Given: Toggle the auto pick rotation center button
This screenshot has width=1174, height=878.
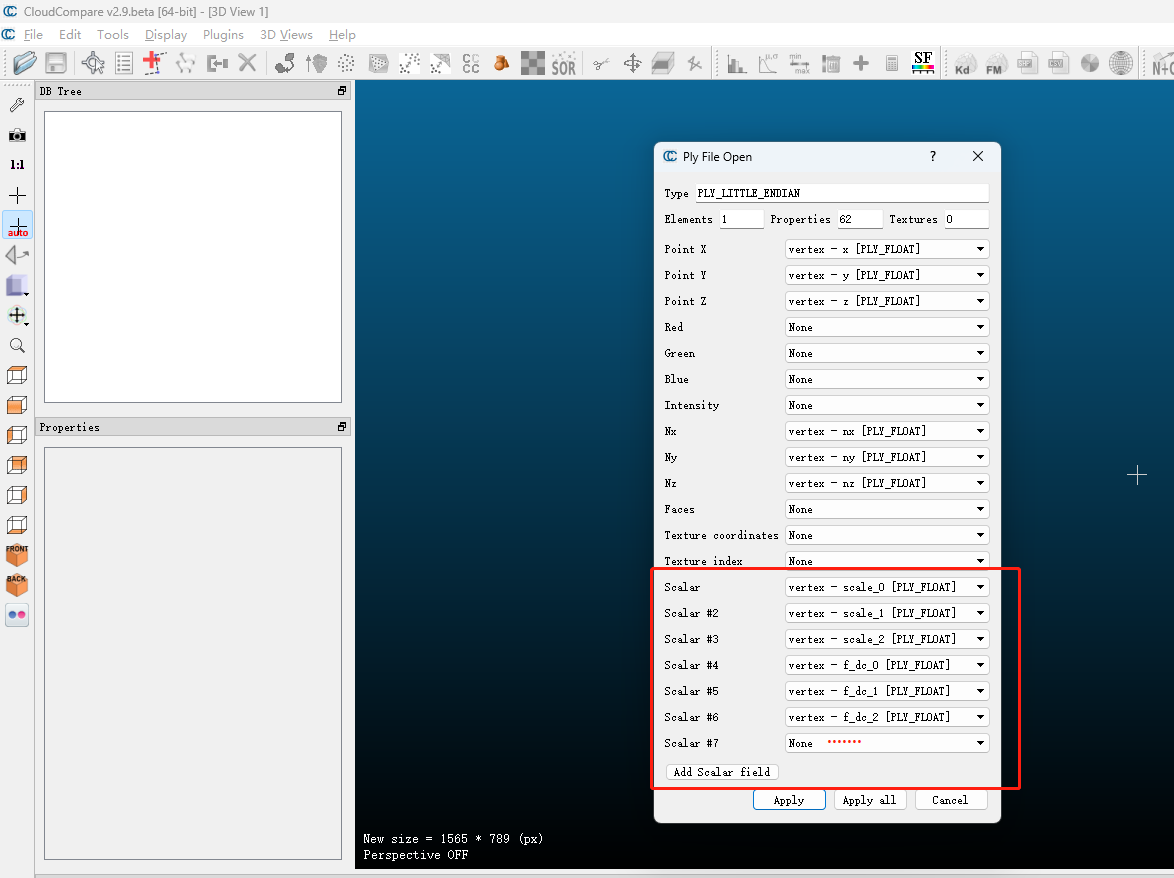Looking at the screenshot, I should coord(18,225).
